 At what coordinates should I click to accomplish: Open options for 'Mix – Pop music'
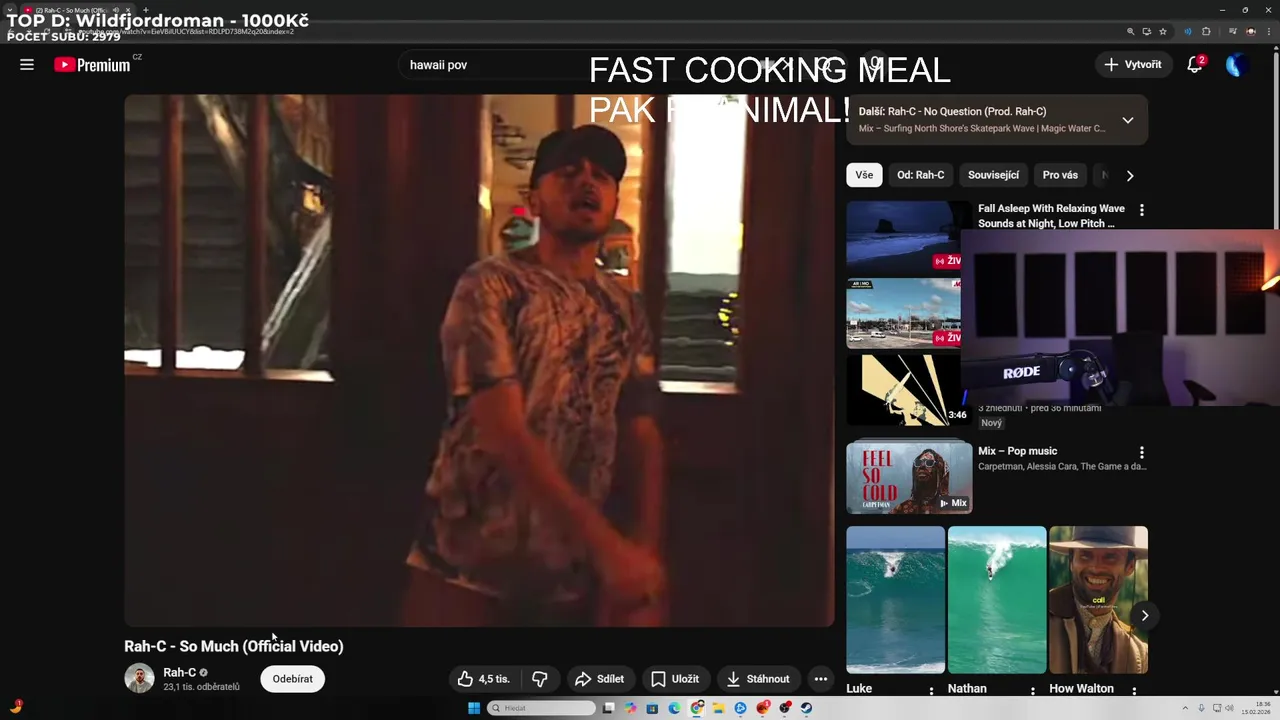(x=1141, y=452)
